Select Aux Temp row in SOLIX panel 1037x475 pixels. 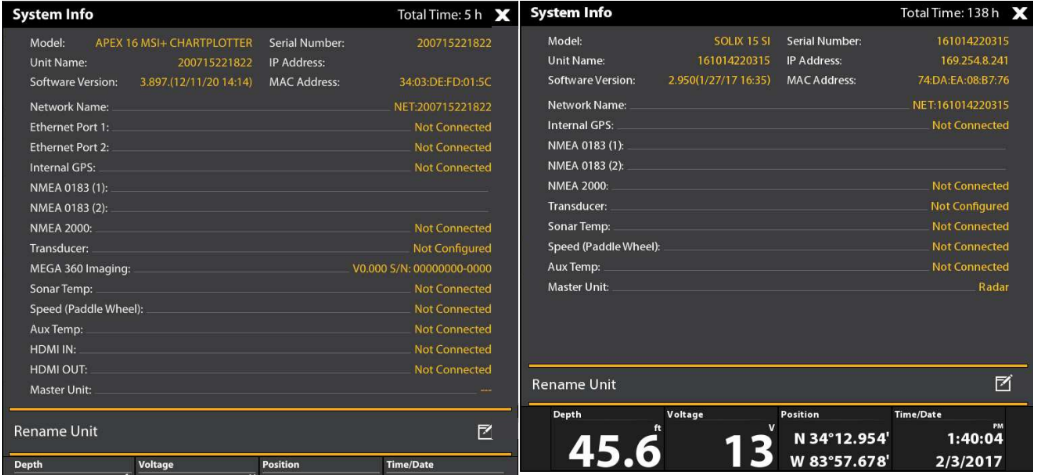tap(778, 267)
